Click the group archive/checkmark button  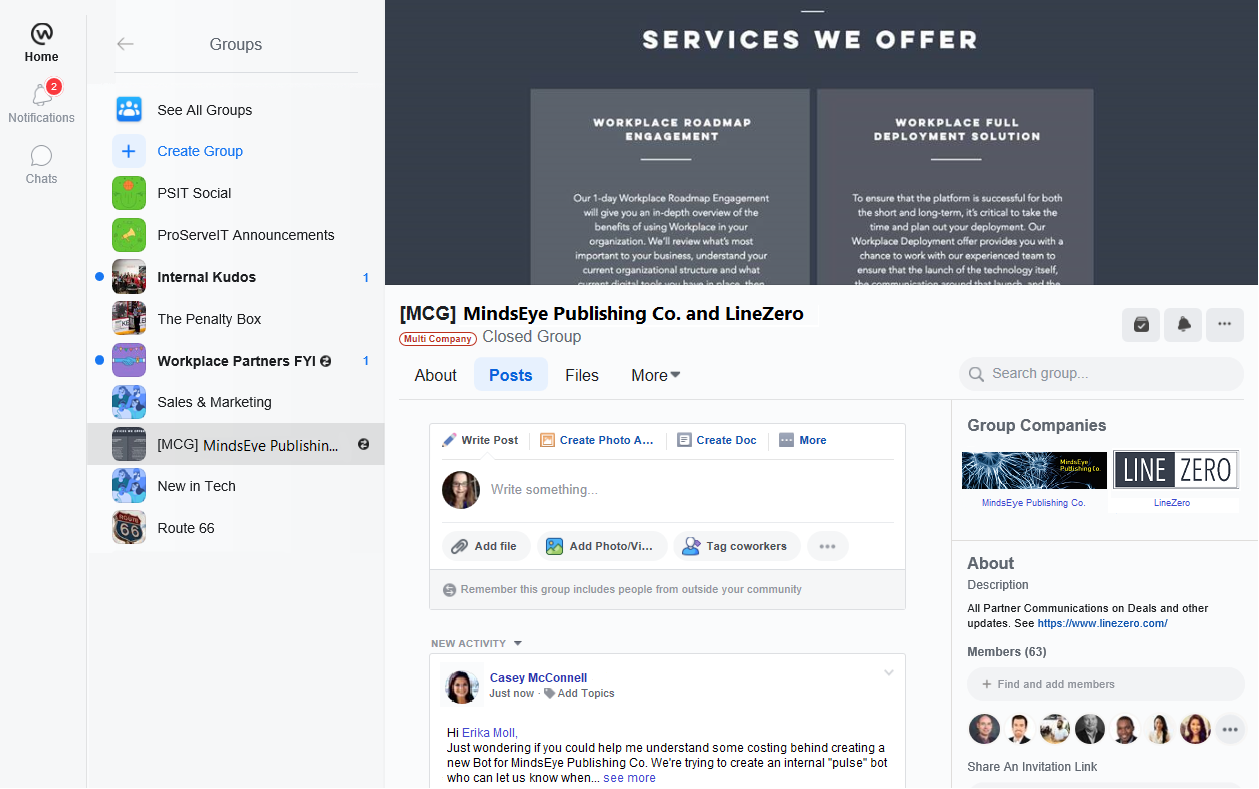(x=1141, y=325)
